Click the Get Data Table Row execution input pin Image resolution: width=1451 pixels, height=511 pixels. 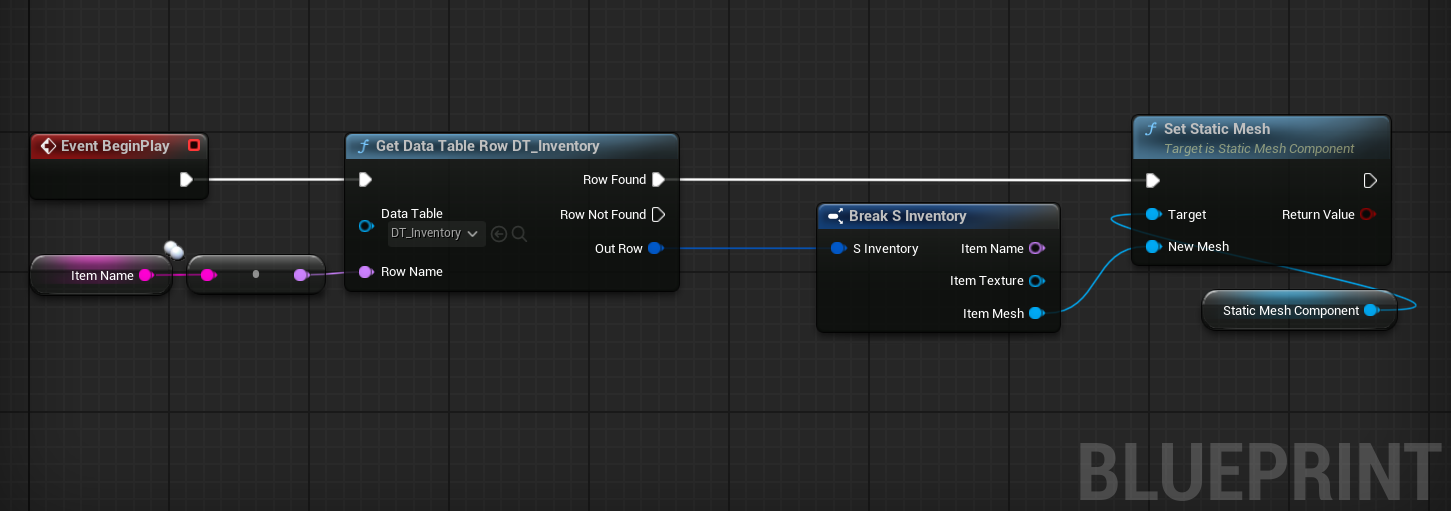pyautogui.click(x=365, y=180)
